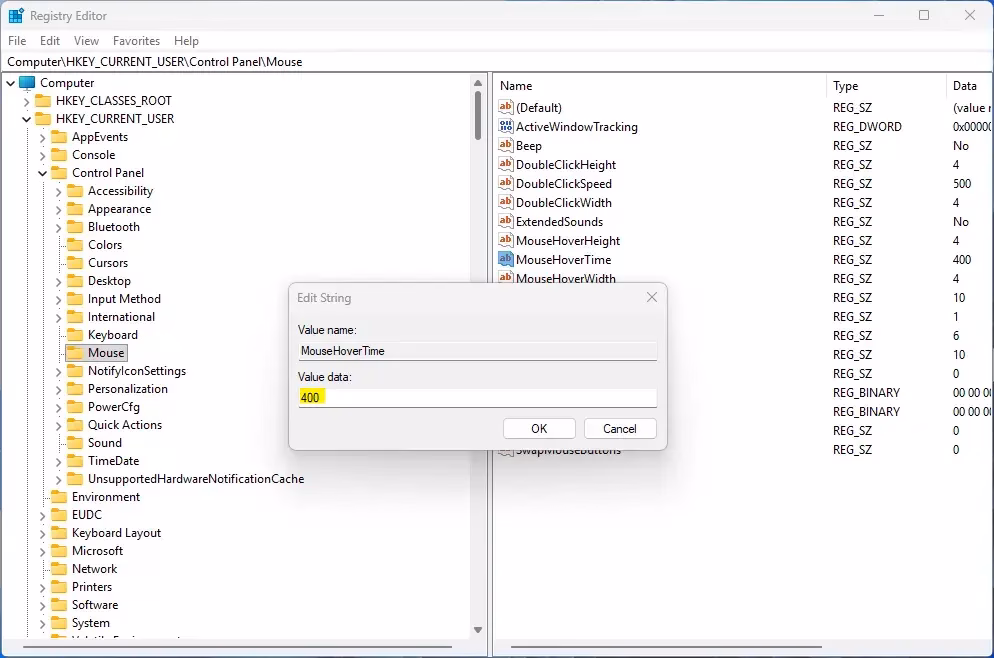Open the Edit menu

[50, 41]
